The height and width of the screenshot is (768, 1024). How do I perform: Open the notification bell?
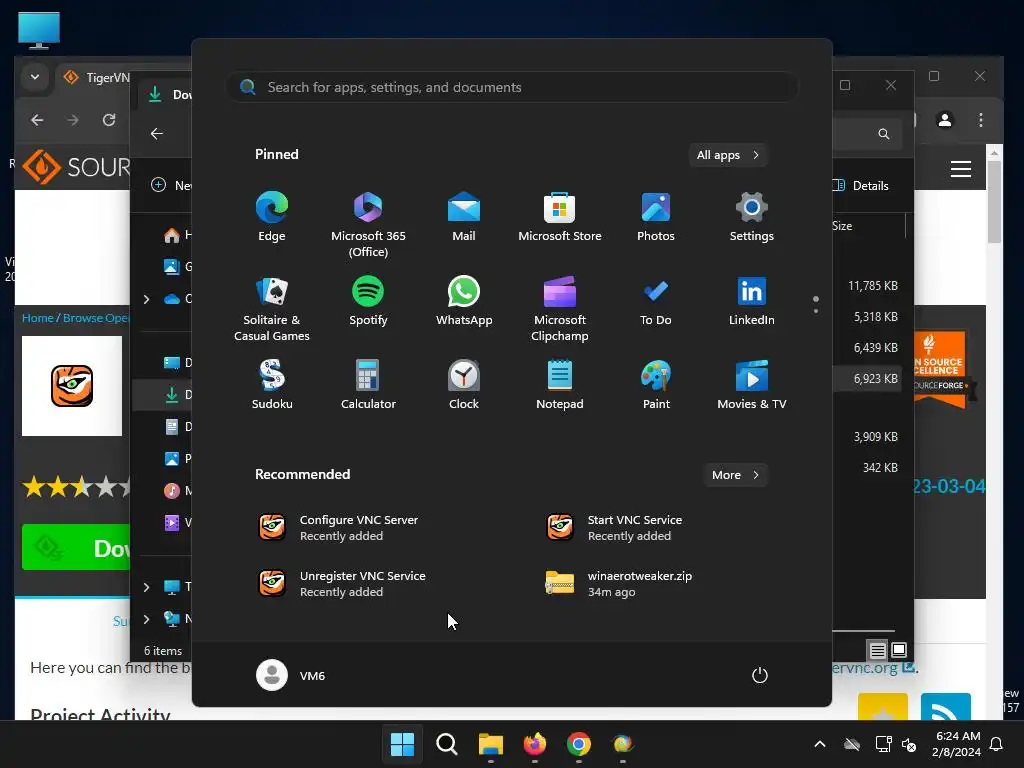[997, 744]
